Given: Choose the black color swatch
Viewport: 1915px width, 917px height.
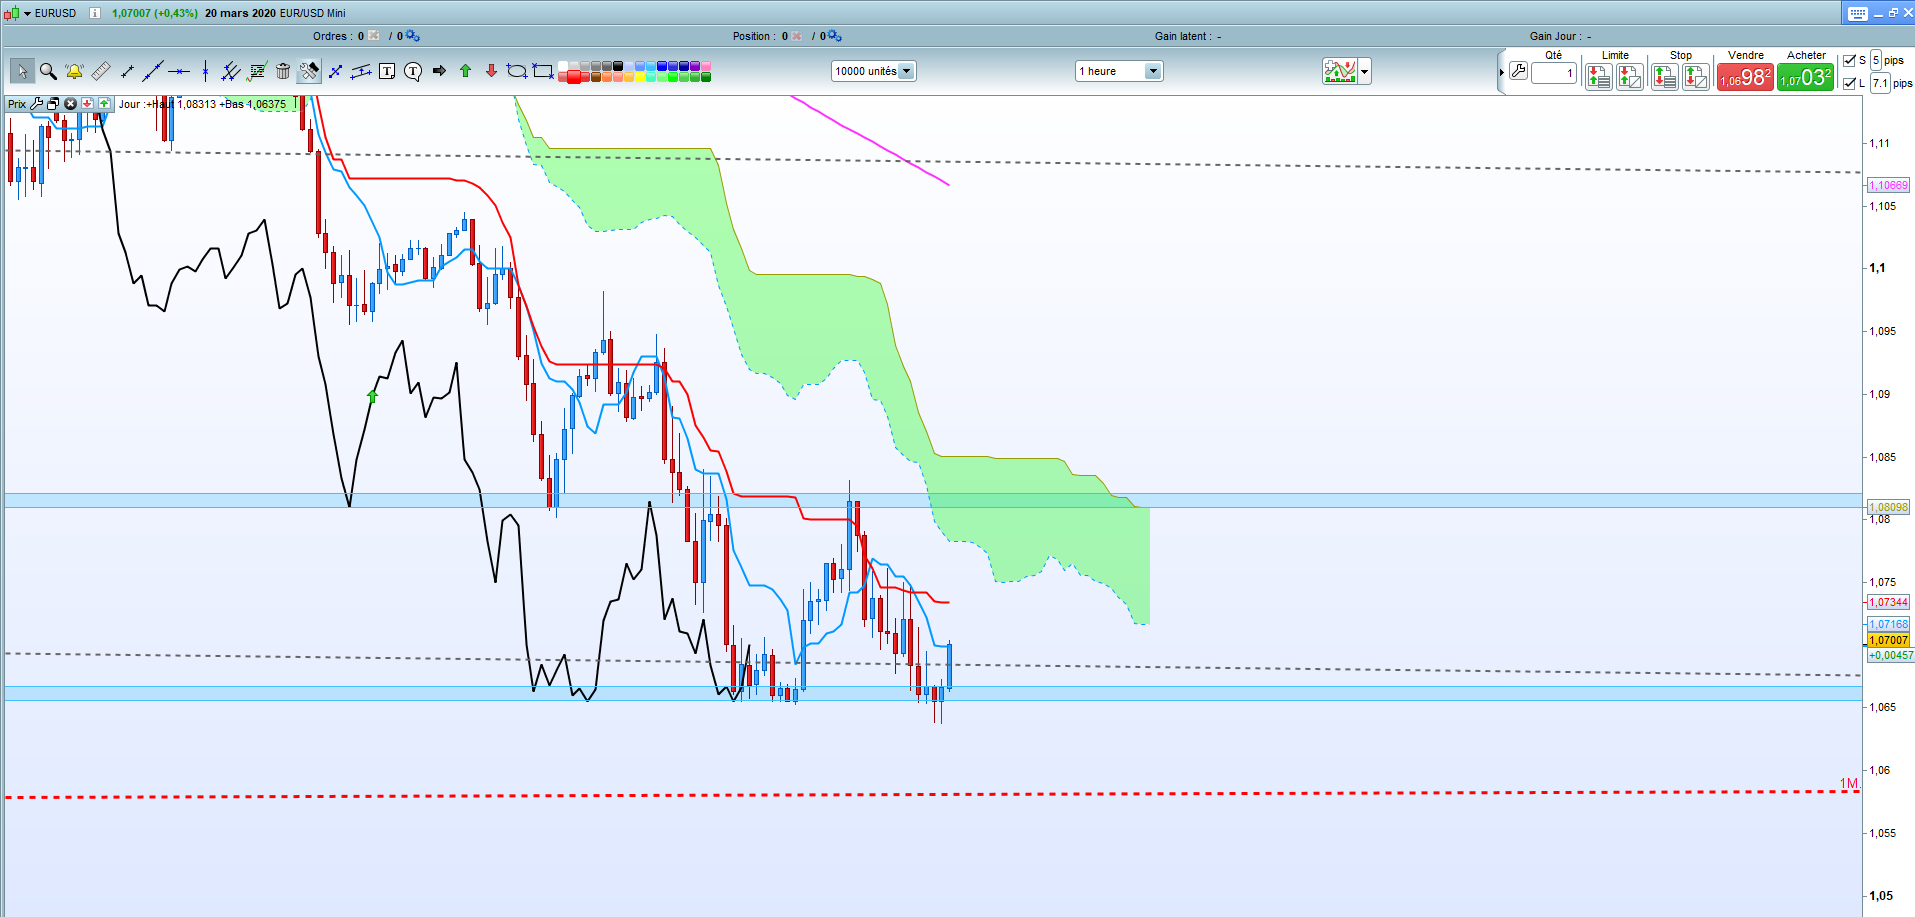Looking at the screenshot, I should point(618,66).
